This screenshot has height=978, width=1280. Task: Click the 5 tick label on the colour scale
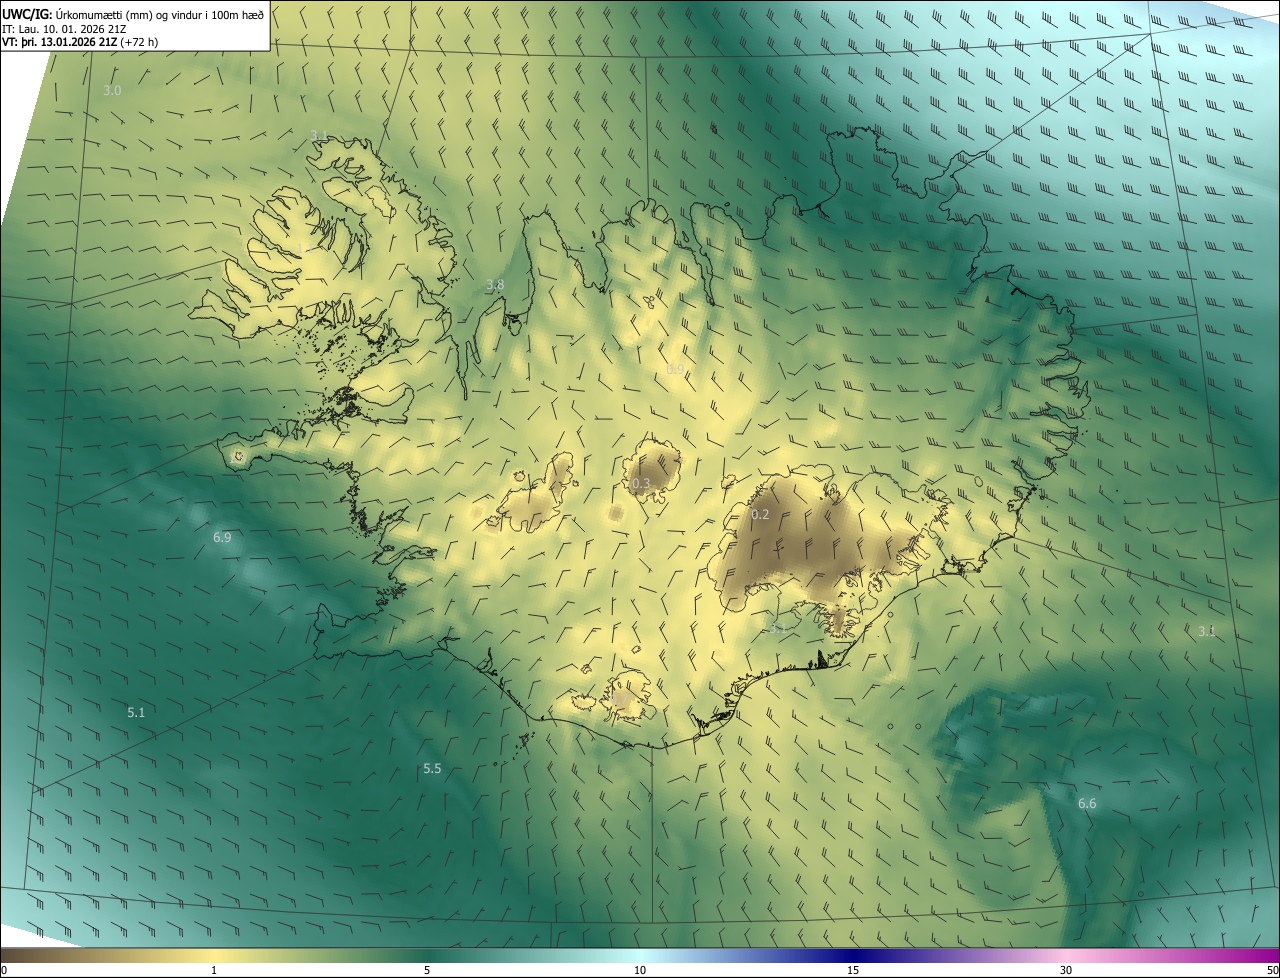(x=427, y=970)
